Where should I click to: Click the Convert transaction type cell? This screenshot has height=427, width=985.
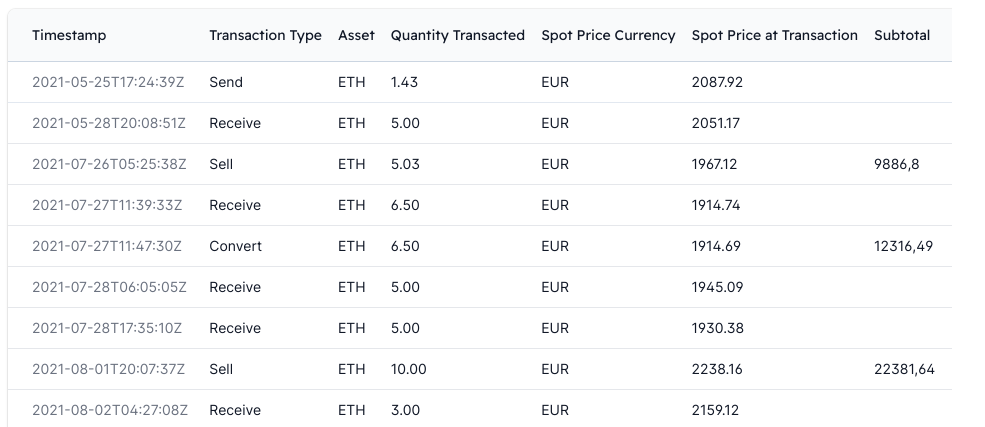click(235, 246)
